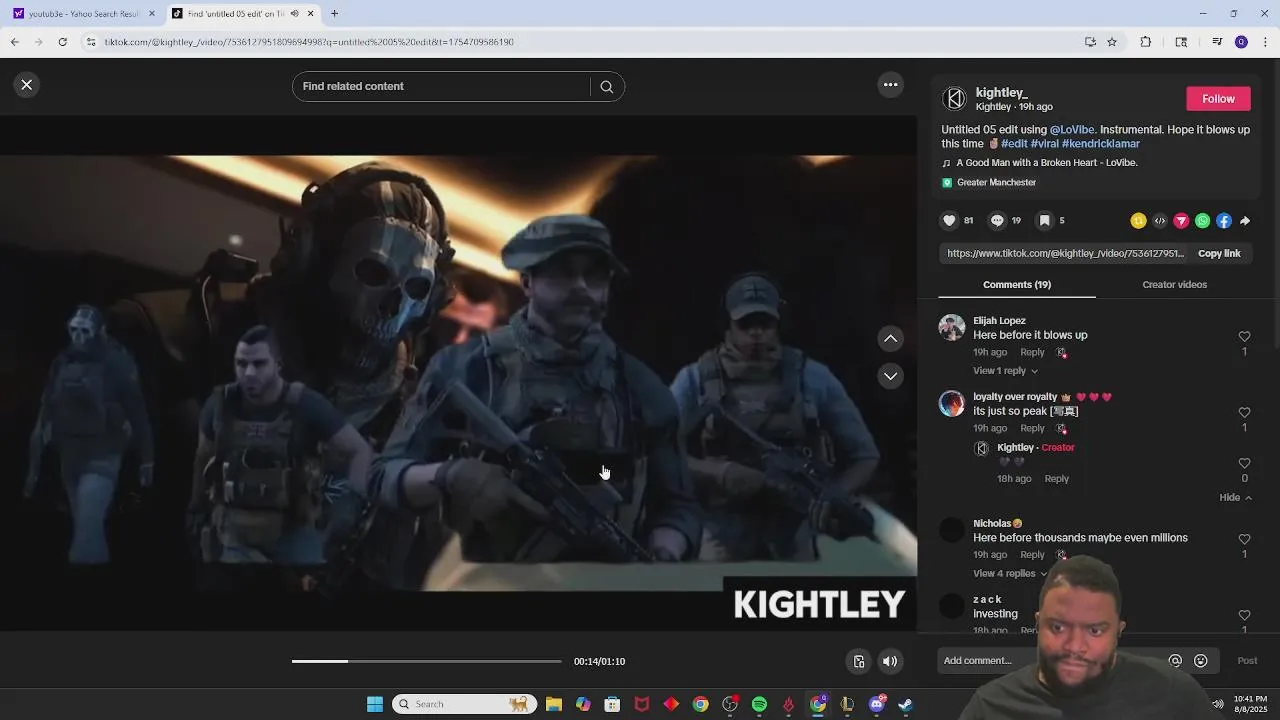Send to friends with pink arrow icon

click(1181, 221)
